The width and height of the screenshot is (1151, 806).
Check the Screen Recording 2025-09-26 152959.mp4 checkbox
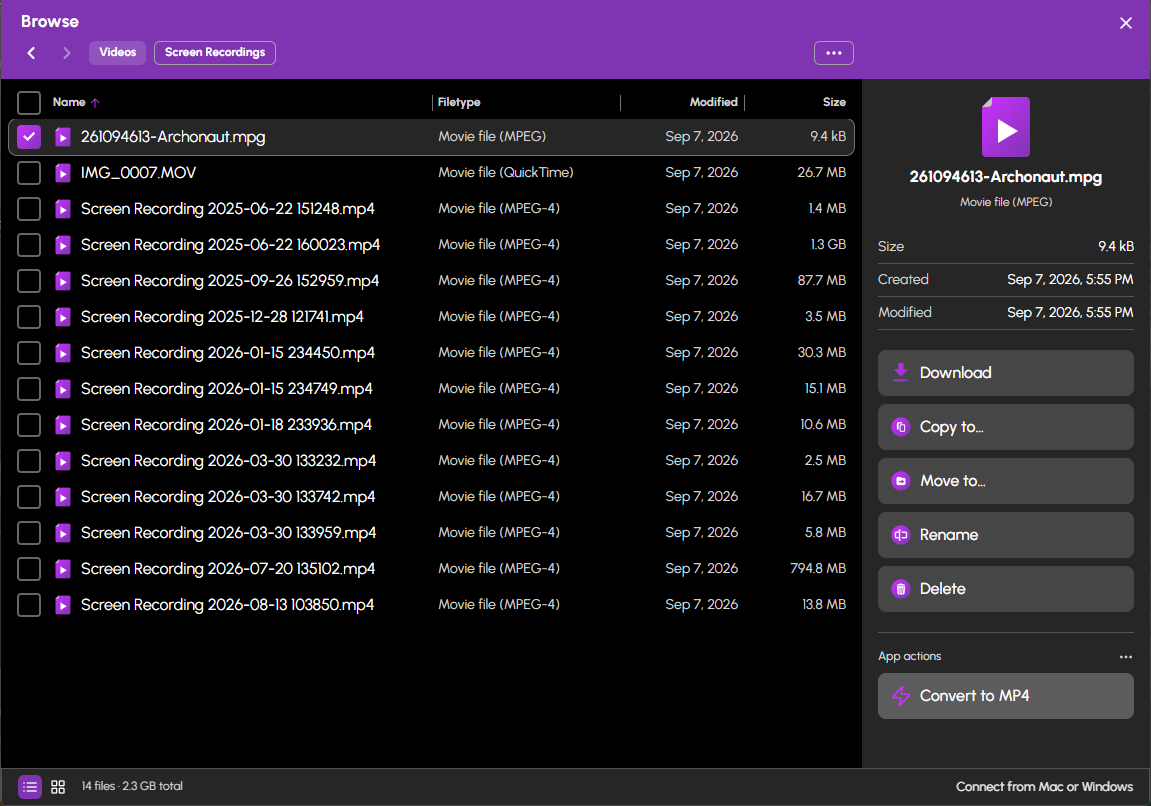pos(29,280)
